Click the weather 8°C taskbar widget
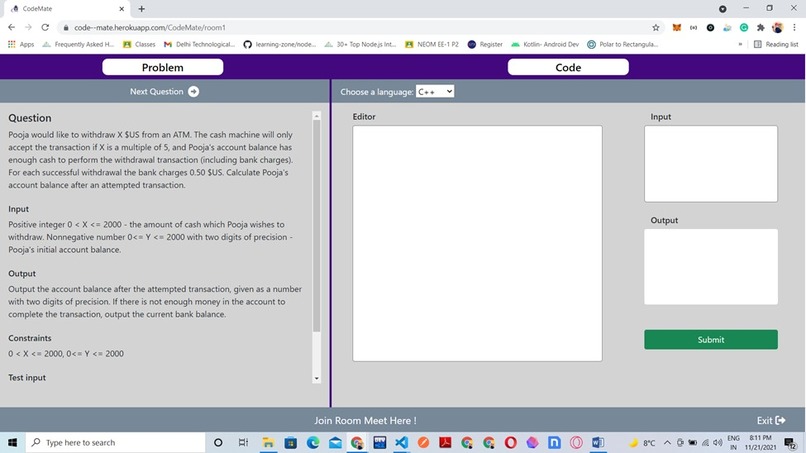 (643, 442)
